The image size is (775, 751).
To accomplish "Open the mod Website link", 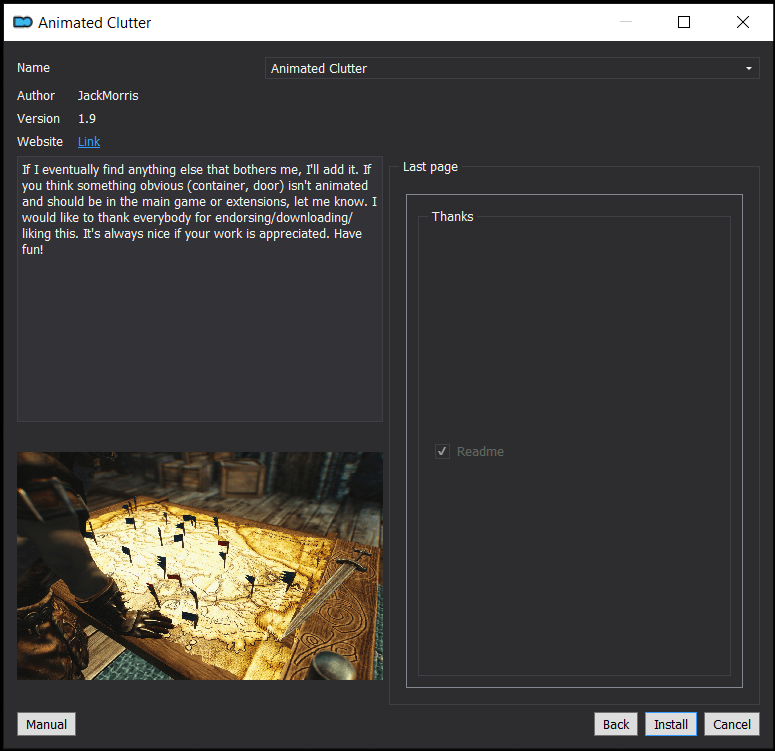I will coord(89,142).
